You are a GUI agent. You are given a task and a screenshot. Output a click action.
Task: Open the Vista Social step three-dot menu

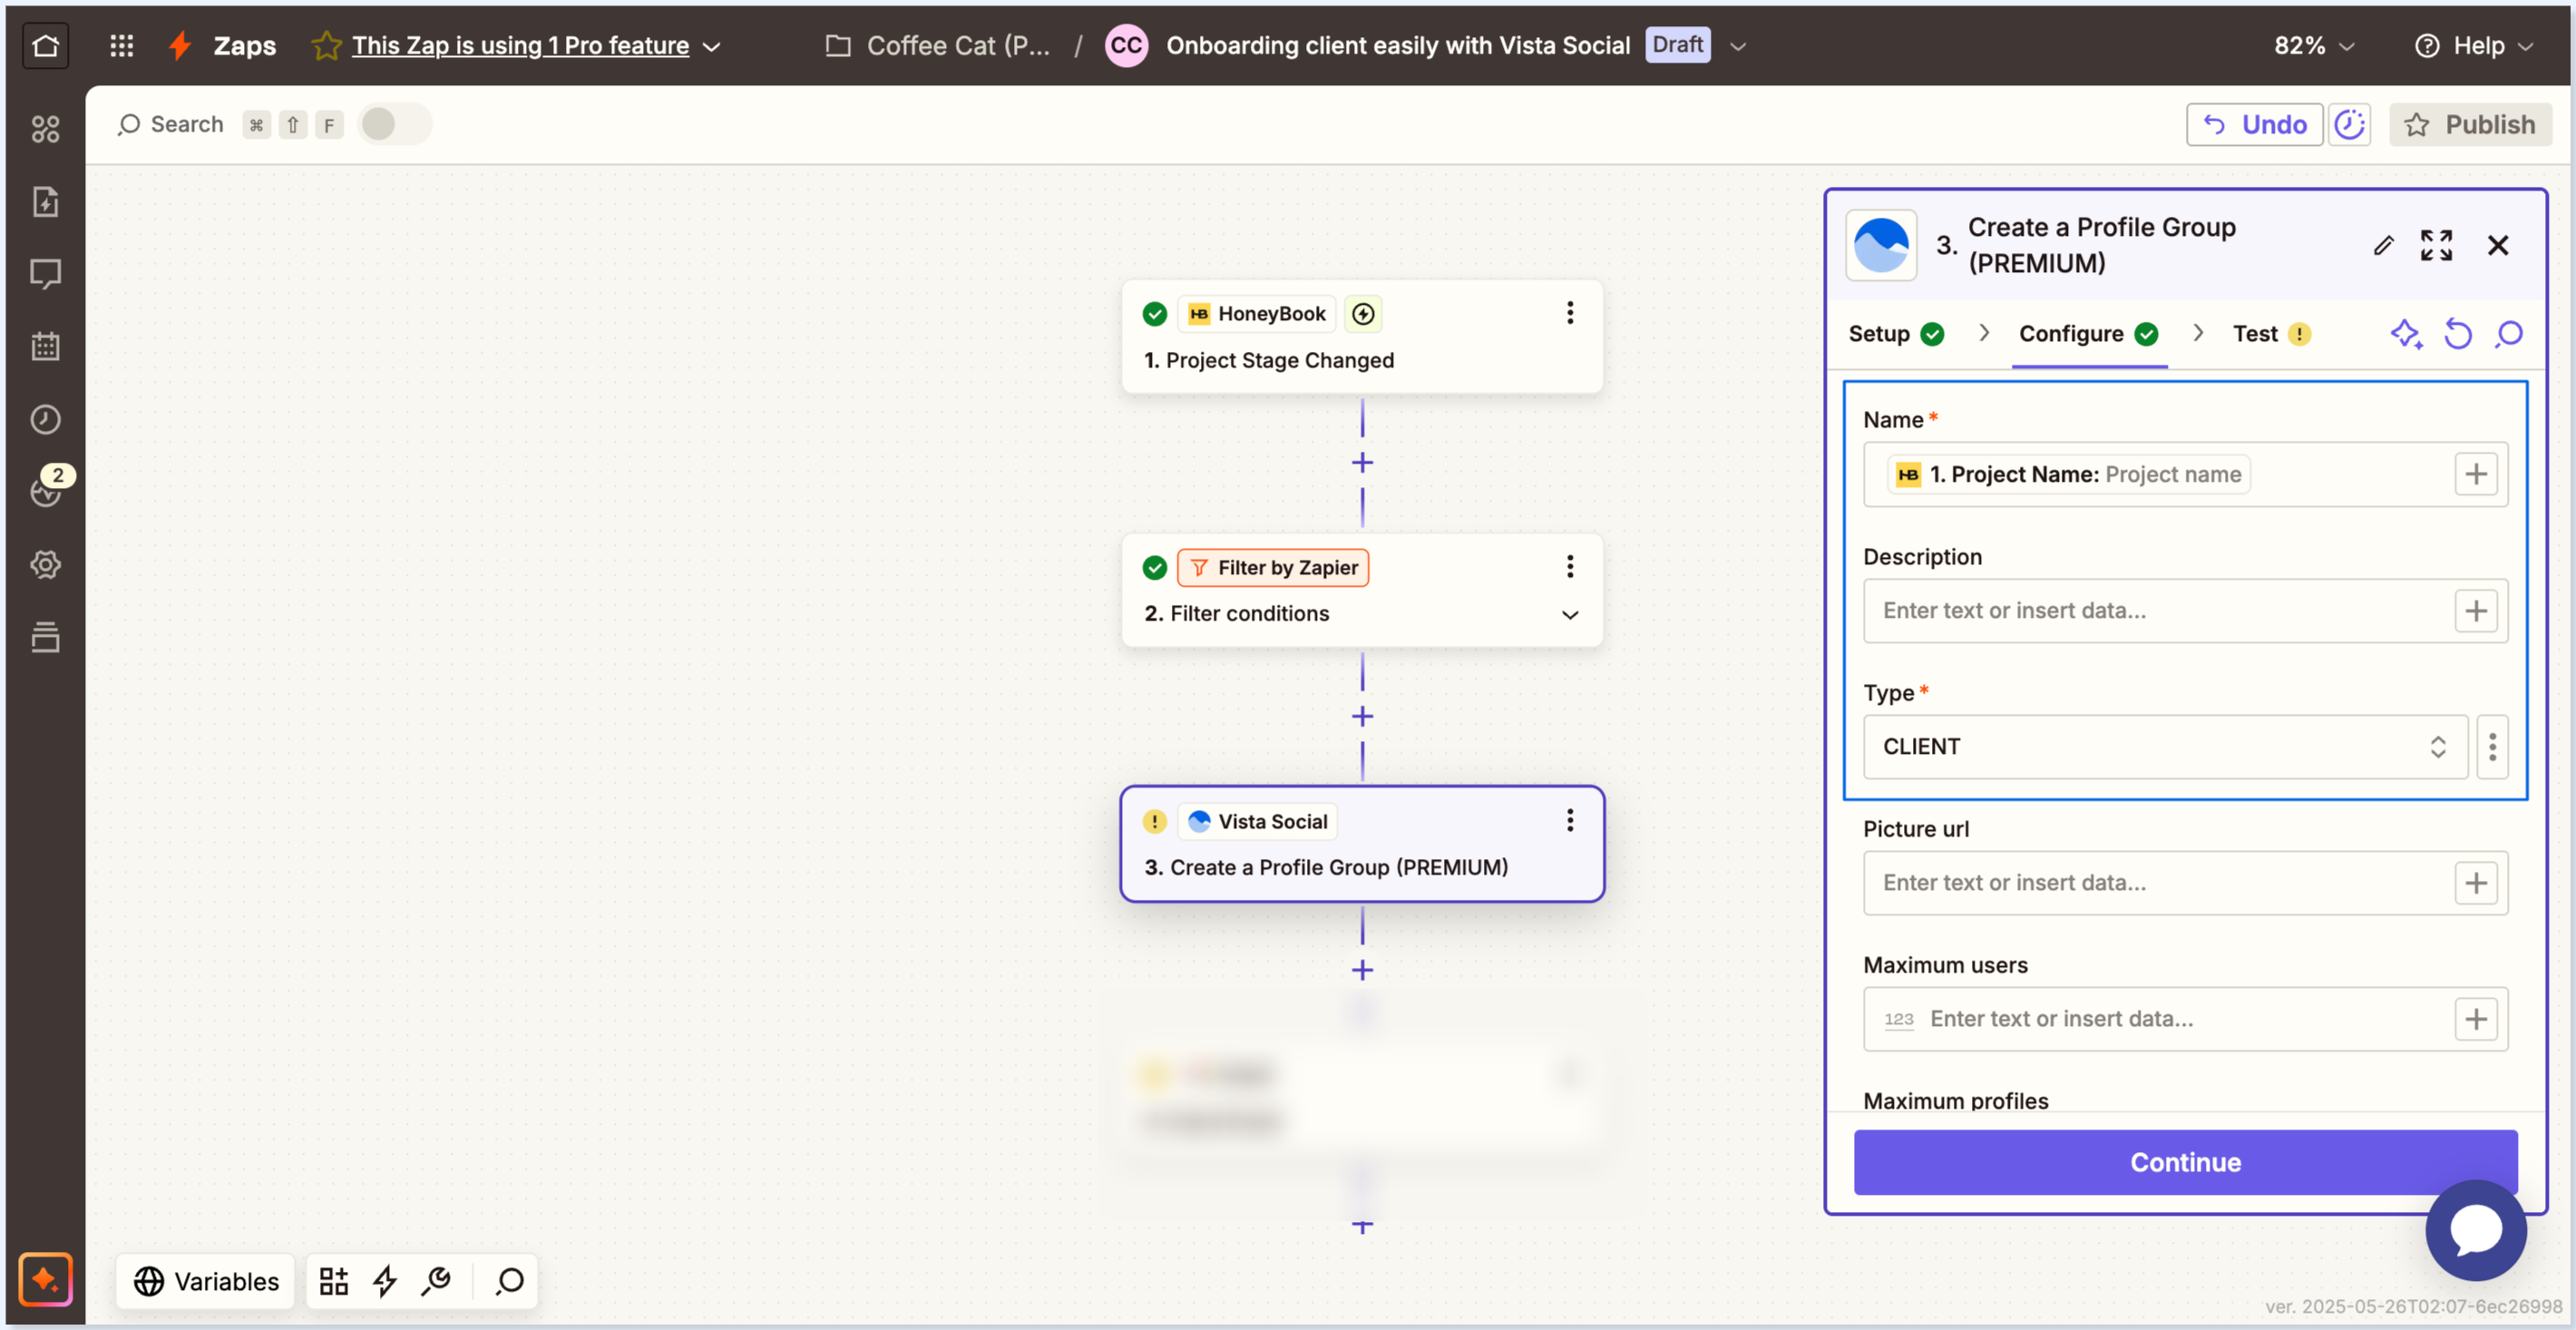tap(1570, 821)
